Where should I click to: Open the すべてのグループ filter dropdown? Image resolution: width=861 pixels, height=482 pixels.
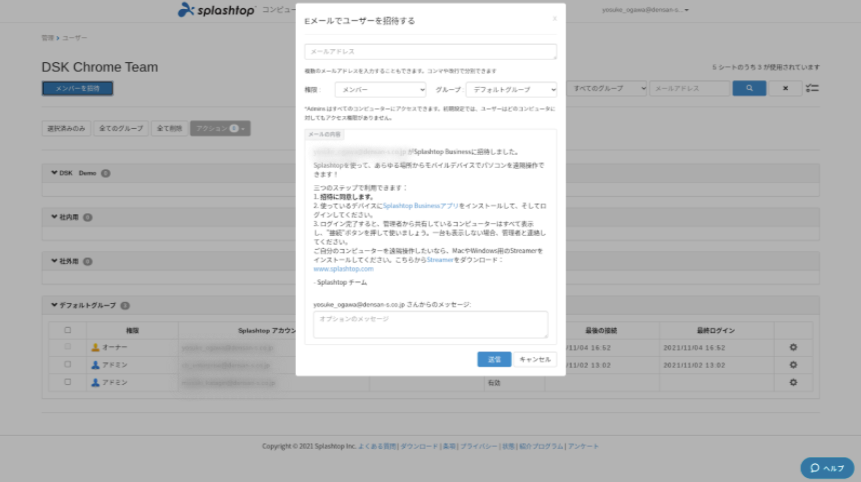607,88
